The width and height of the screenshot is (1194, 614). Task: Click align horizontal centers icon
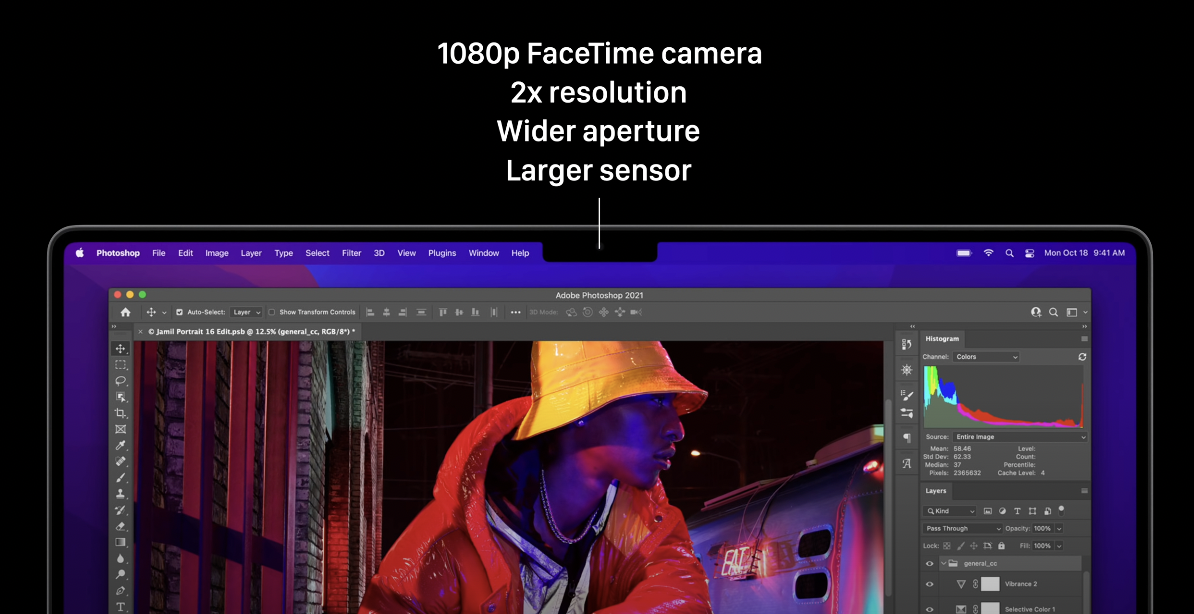387,312
